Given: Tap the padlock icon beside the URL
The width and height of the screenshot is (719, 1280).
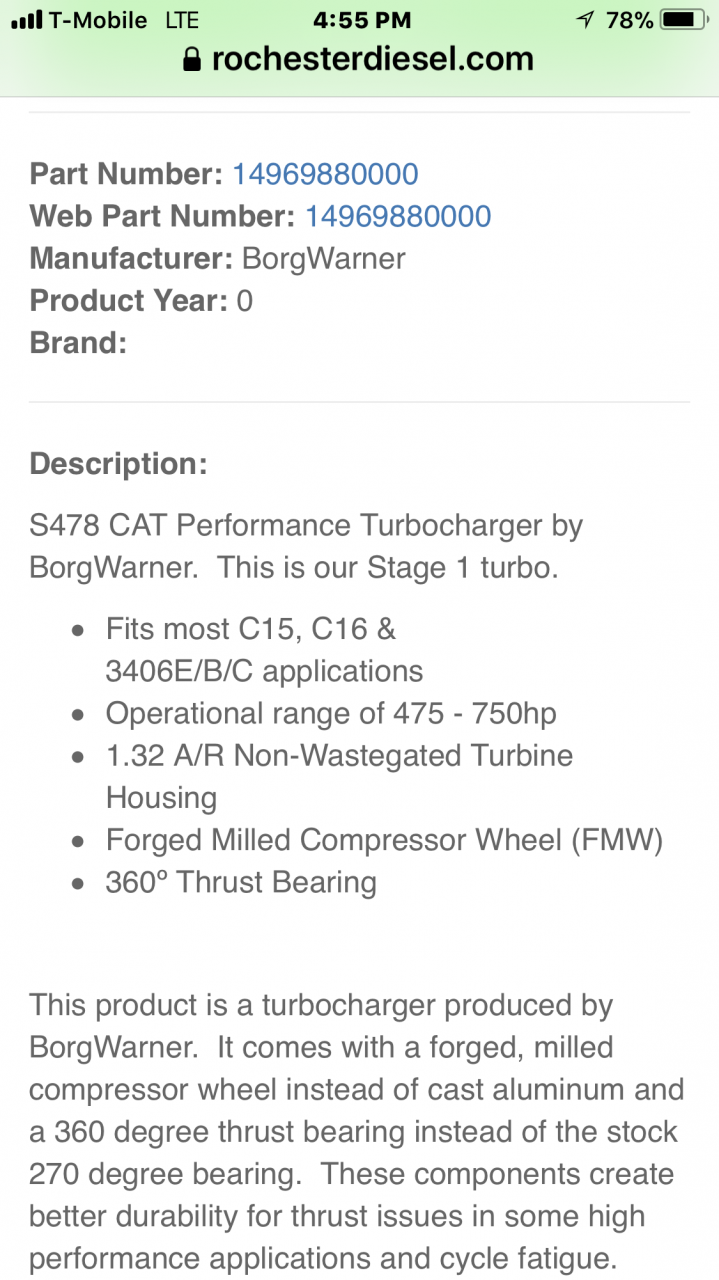Looking at the screenshot, I should (192, 60).
